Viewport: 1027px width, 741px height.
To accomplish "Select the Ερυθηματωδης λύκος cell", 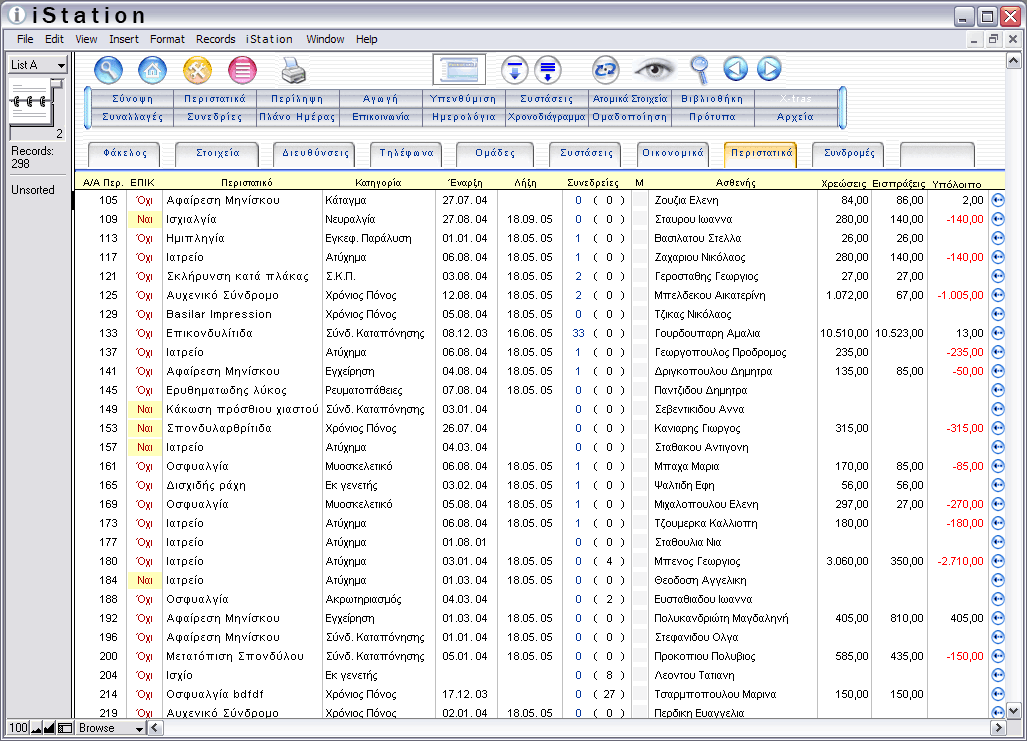I will (244, 390).
